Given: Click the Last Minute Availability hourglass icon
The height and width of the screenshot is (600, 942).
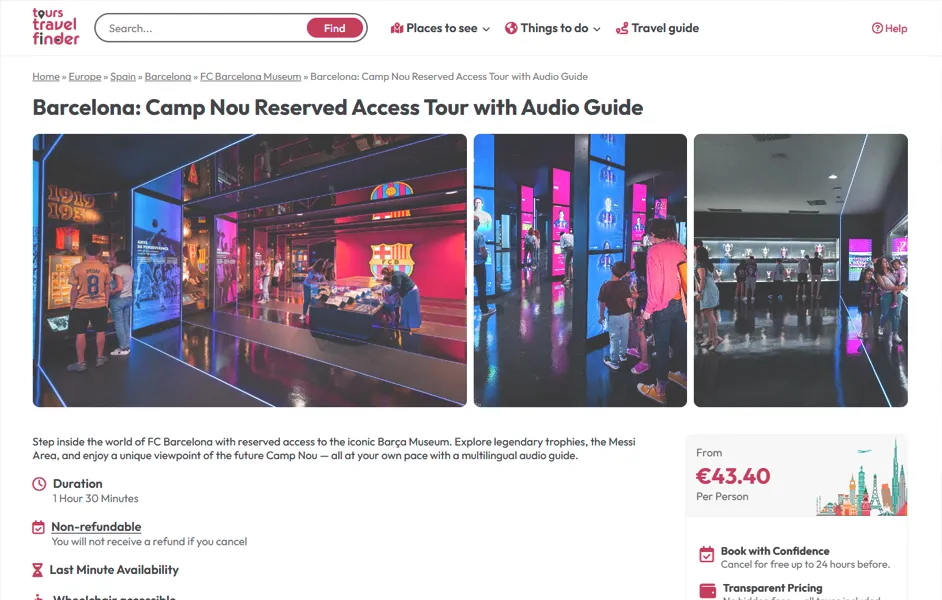Looking at the screenshot, I should tap(37, 570).
